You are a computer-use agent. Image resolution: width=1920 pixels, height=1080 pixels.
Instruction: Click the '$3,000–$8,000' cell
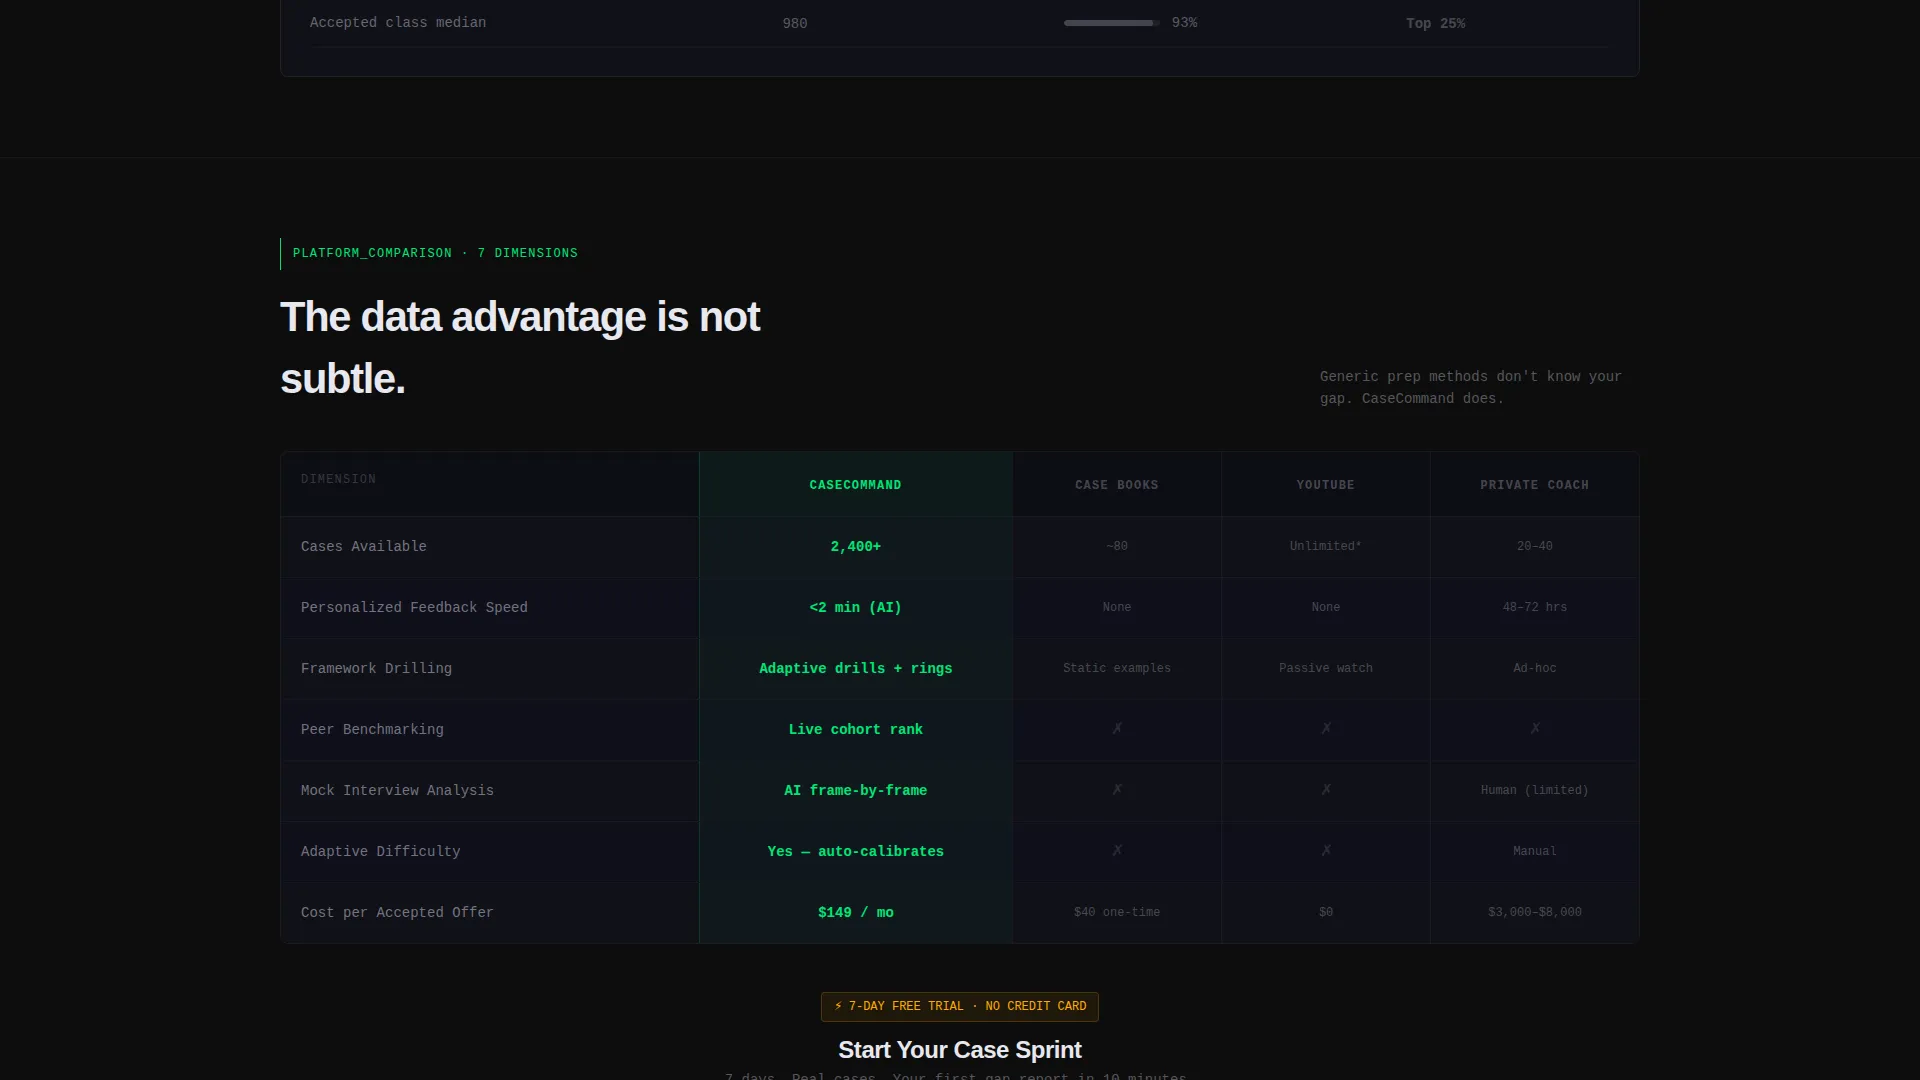pyautogui.click(x=1535, y=912)
